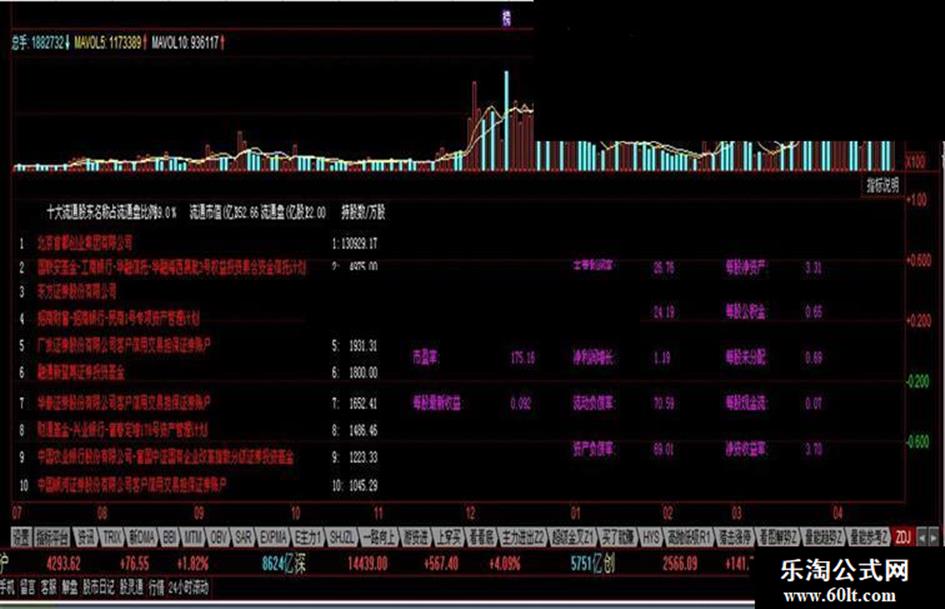The width and height of the screenshot is (945, 609).
Task: Click the eighth shareholder's holding 1486.46
Action: 363,430
